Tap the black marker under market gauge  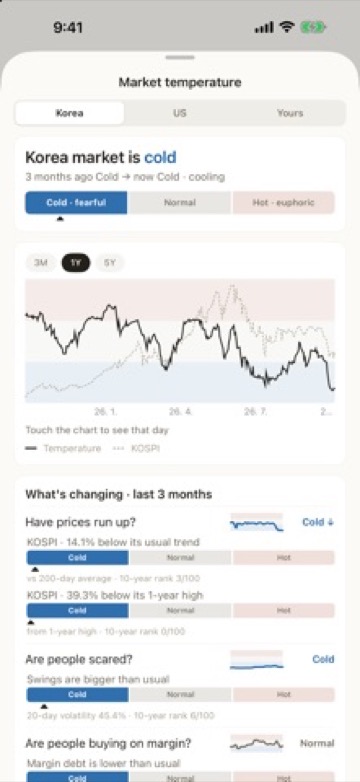tap(60, 218)
